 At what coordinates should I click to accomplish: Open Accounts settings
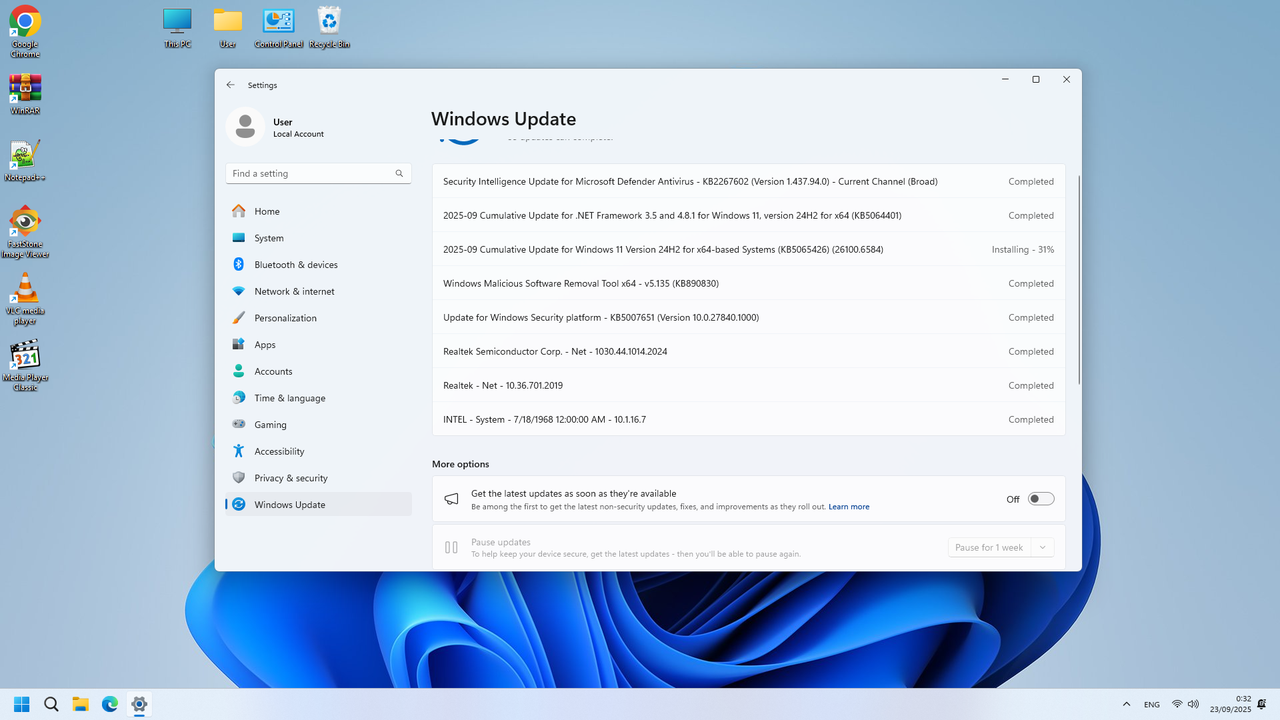pyautogui.click(x=319, y=371)
